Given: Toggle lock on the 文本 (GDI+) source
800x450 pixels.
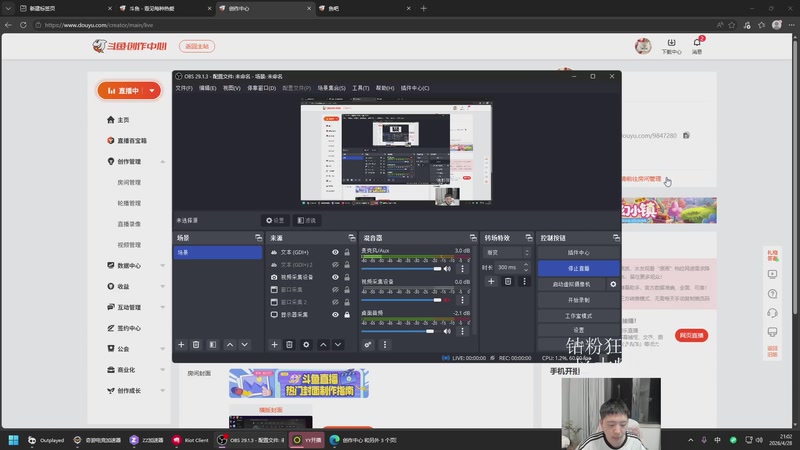Looking at the screenshot, I should (x=347, y=252).
